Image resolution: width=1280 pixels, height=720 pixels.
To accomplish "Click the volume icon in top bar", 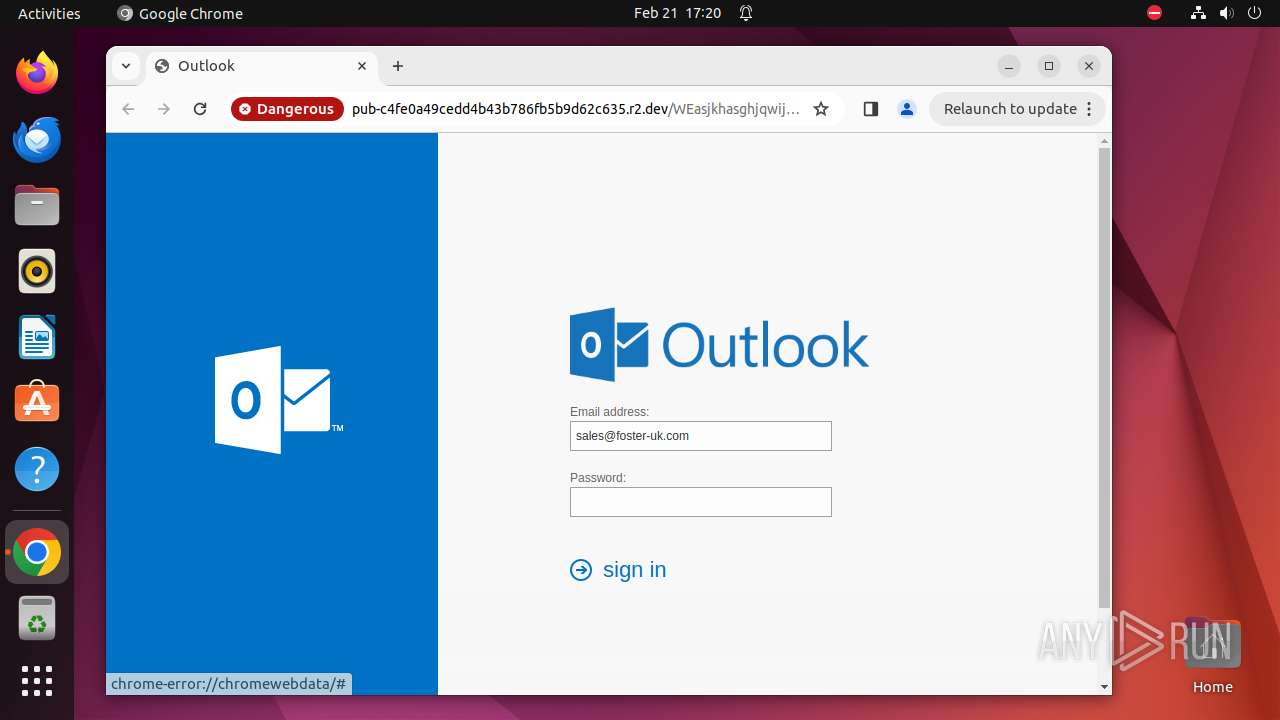I will click(1227, 13).
